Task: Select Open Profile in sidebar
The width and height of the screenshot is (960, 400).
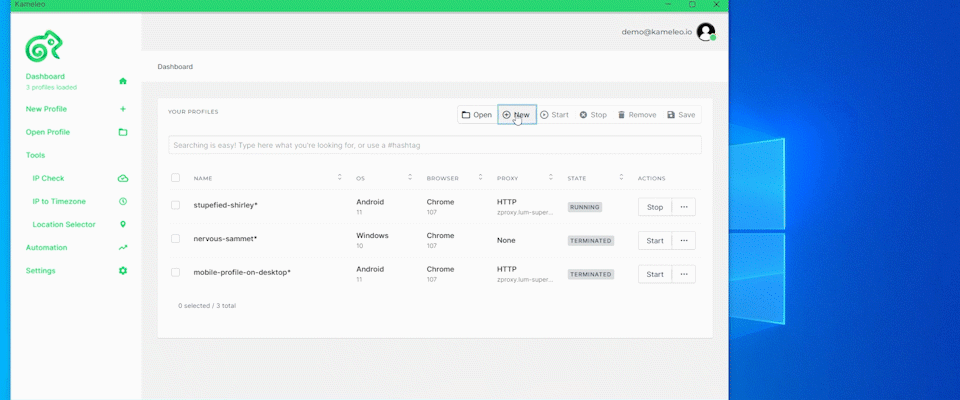Action: [48, 132]
